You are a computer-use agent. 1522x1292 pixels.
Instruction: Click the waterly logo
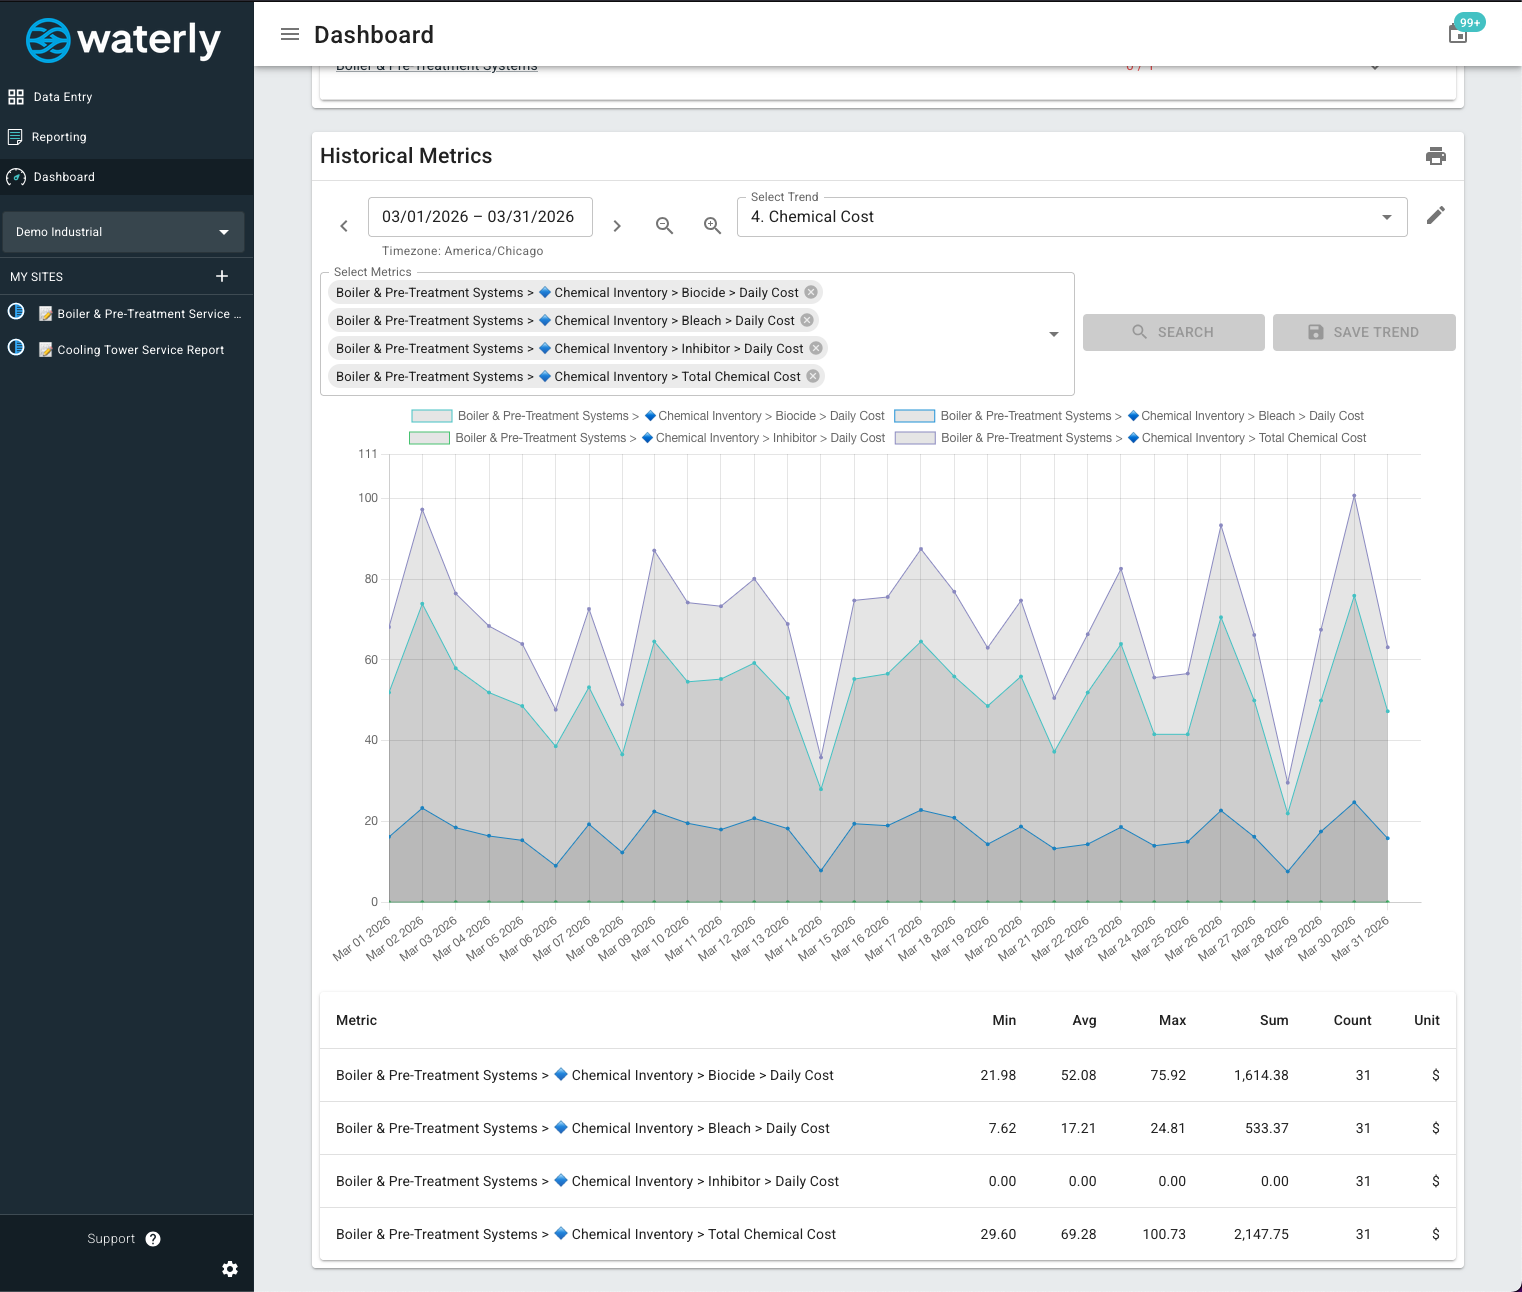coord(123,40)
